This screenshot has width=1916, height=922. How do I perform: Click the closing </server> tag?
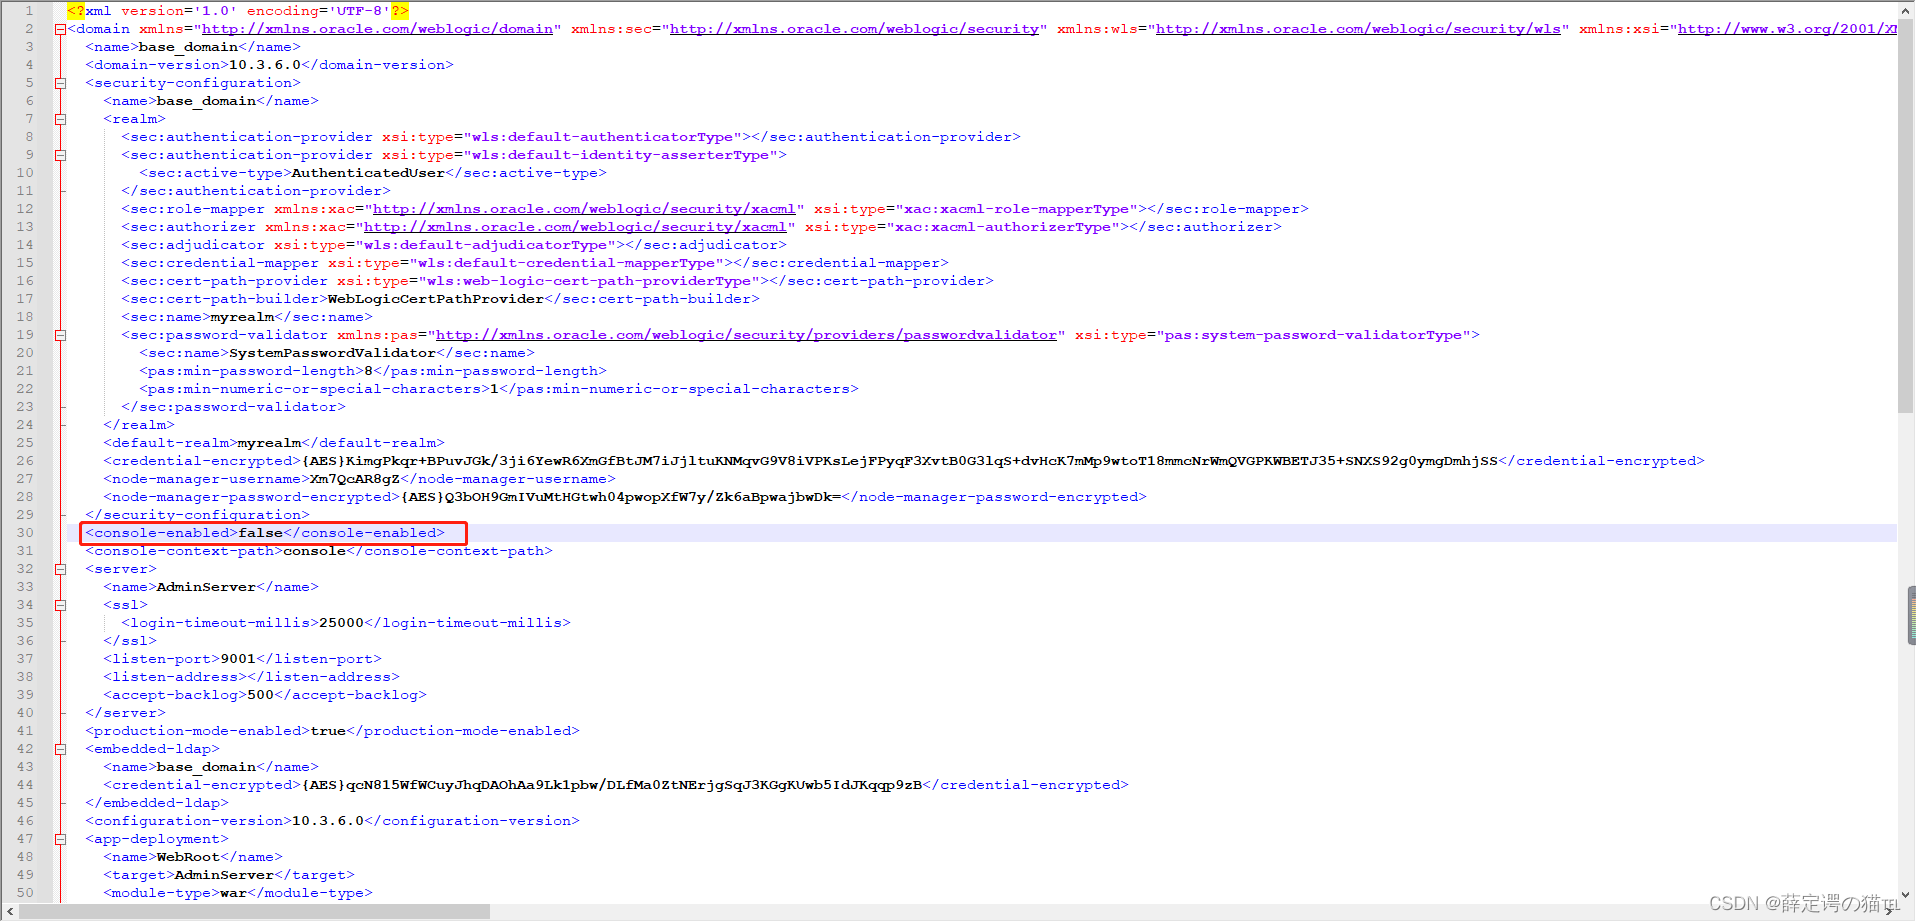(125, 713)
